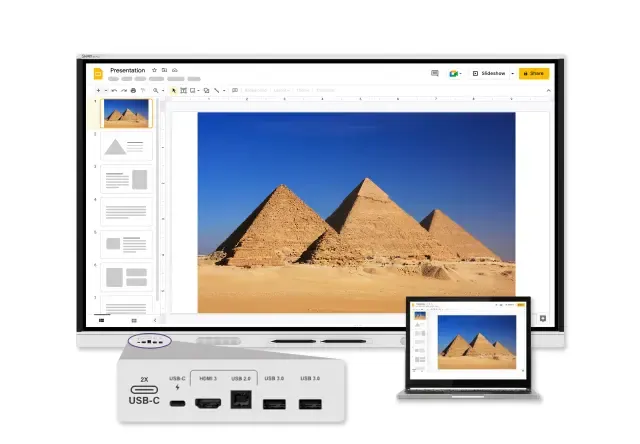Click the Print icon in toolbar
The width and height of the screenshot is (640, 444).
pyautogui.click(x=133, y=90)
